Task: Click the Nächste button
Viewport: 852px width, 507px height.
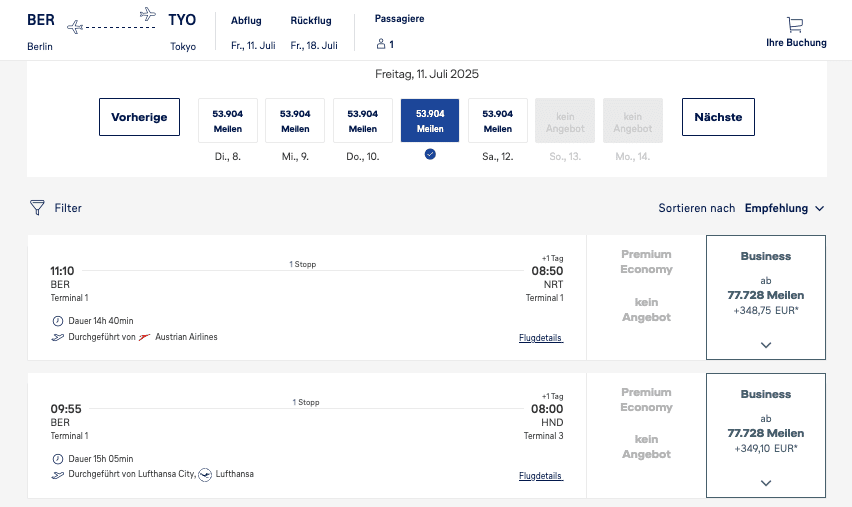Action: point(718,117)
